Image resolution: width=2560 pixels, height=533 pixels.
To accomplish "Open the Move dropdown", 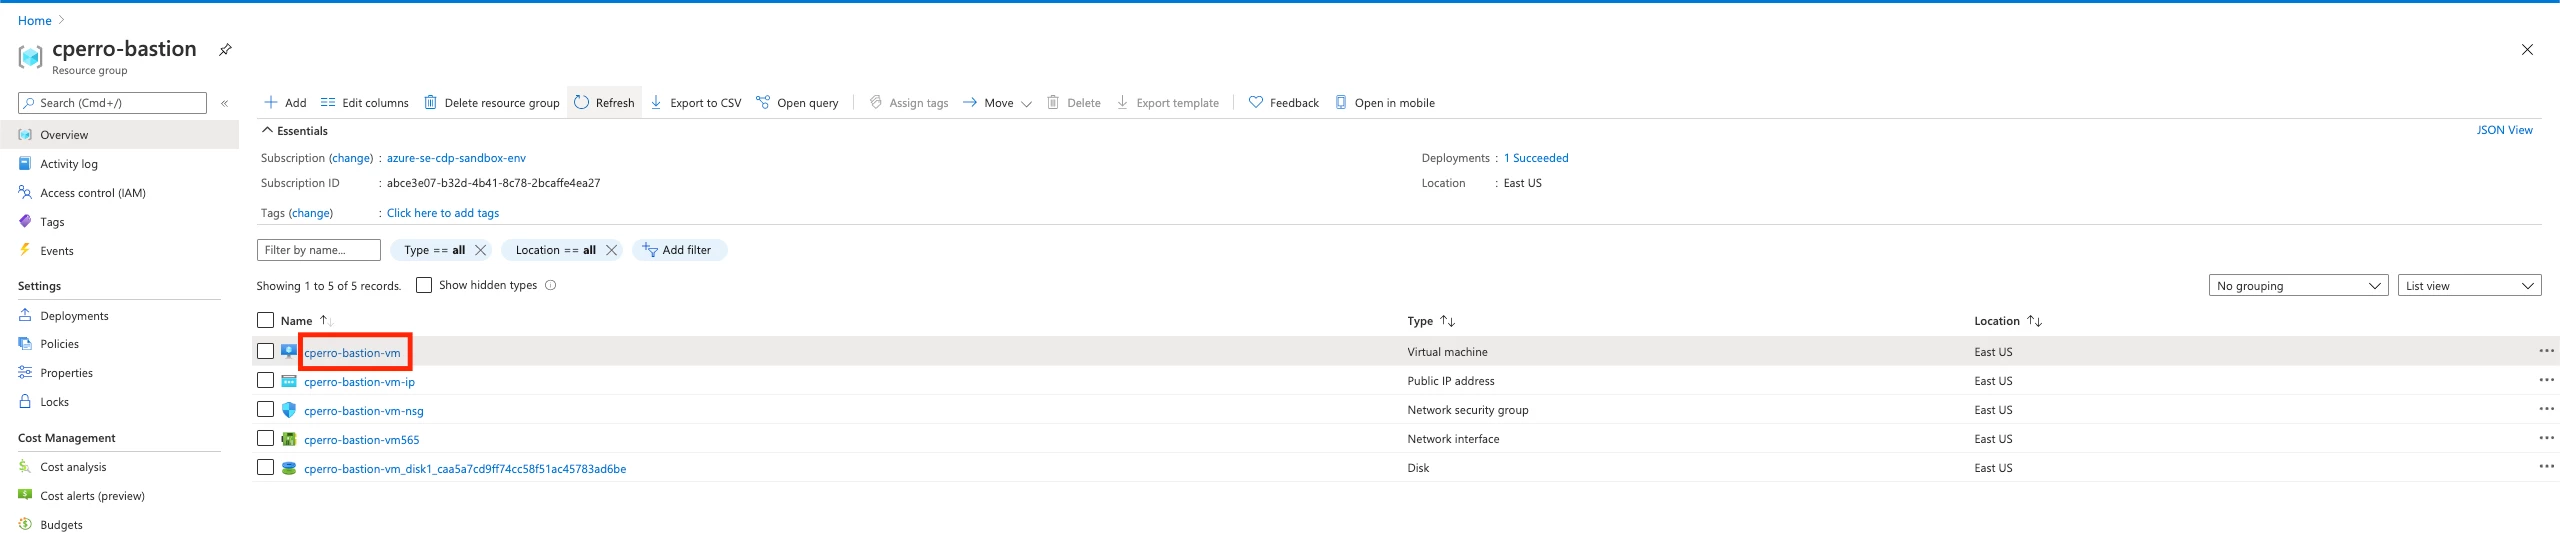I will pos(997,103).
